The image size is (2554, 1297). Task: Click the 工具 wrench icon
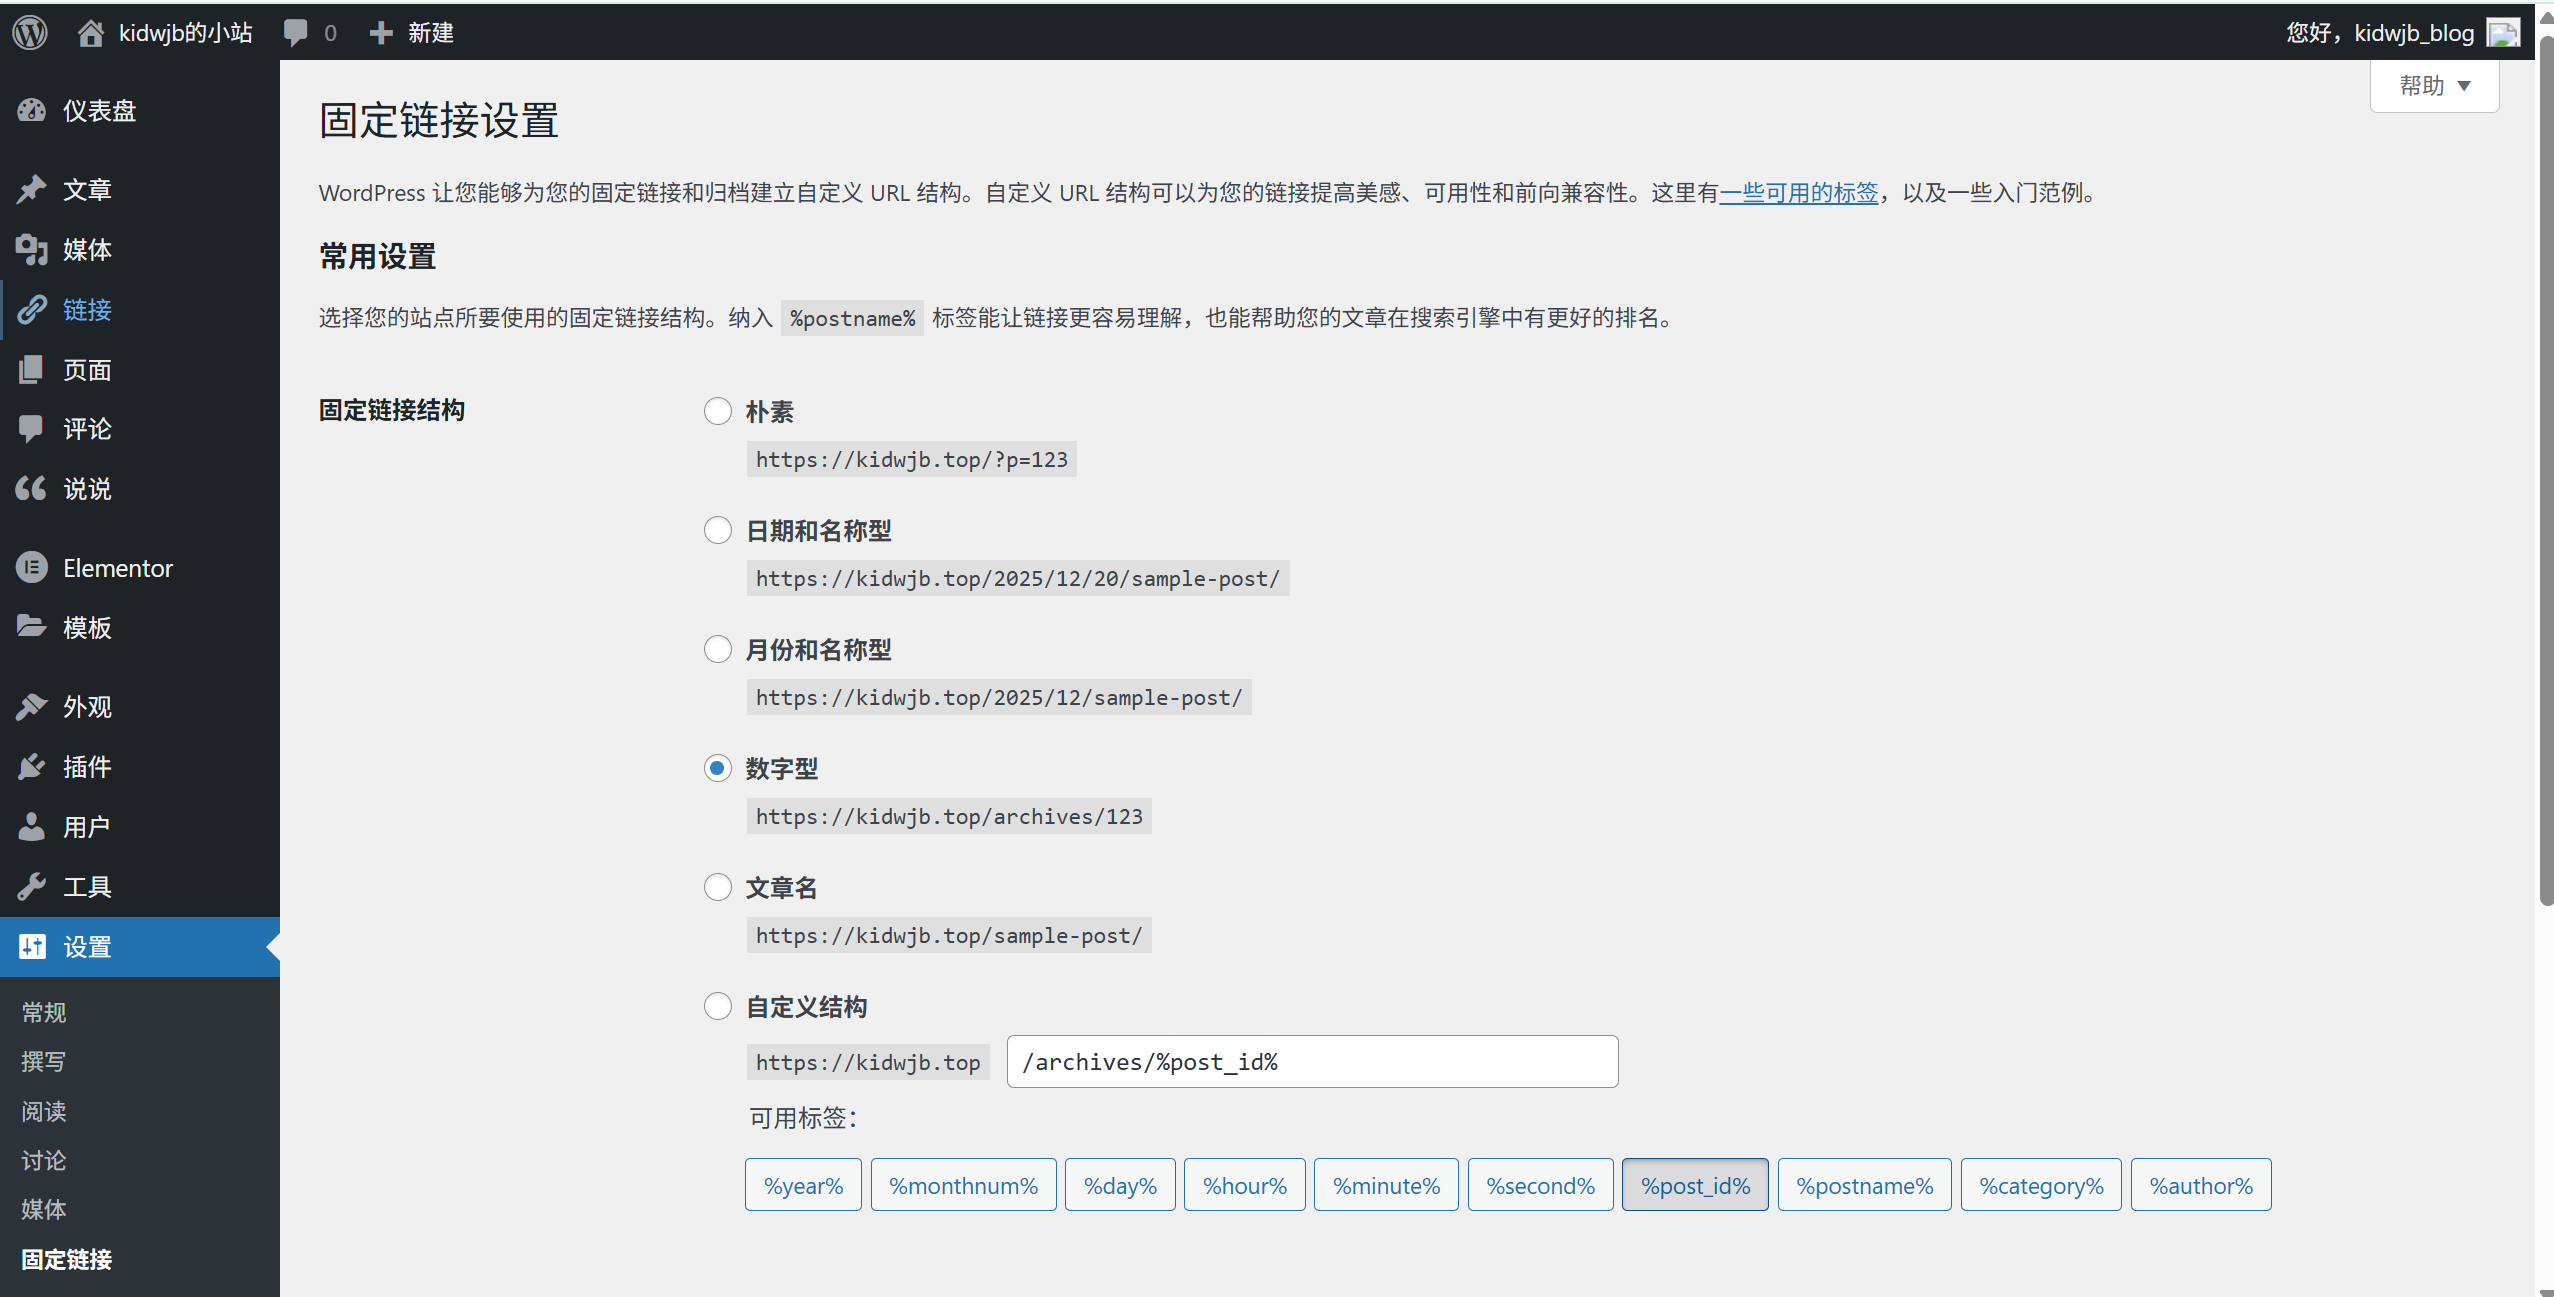pyautogui.click(x=32, y=886)
